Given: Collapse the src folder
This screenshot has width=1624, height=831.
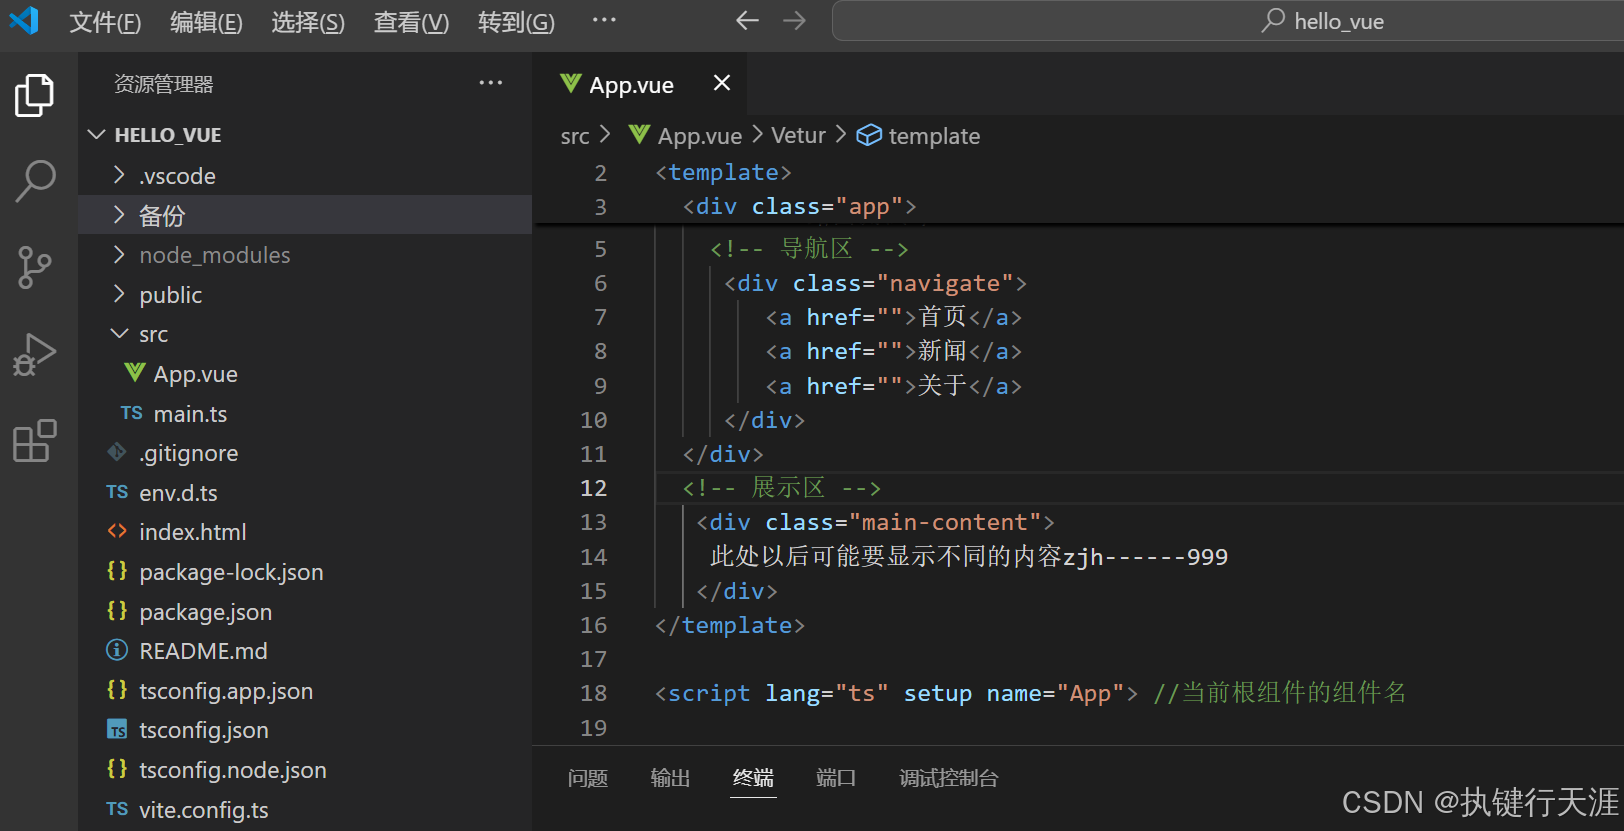Looking at the screenshot, I should 306,334.
